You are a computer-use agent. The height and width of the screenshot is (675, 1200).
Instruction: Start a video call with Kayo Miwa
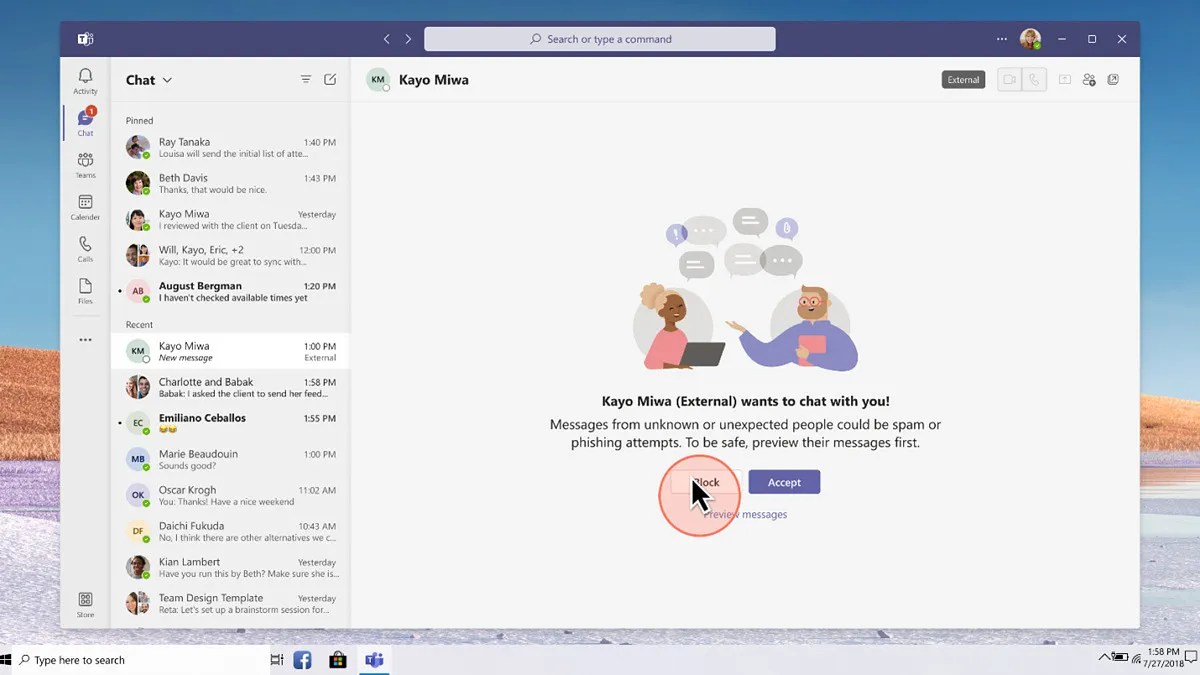[x=1008, y=79]
